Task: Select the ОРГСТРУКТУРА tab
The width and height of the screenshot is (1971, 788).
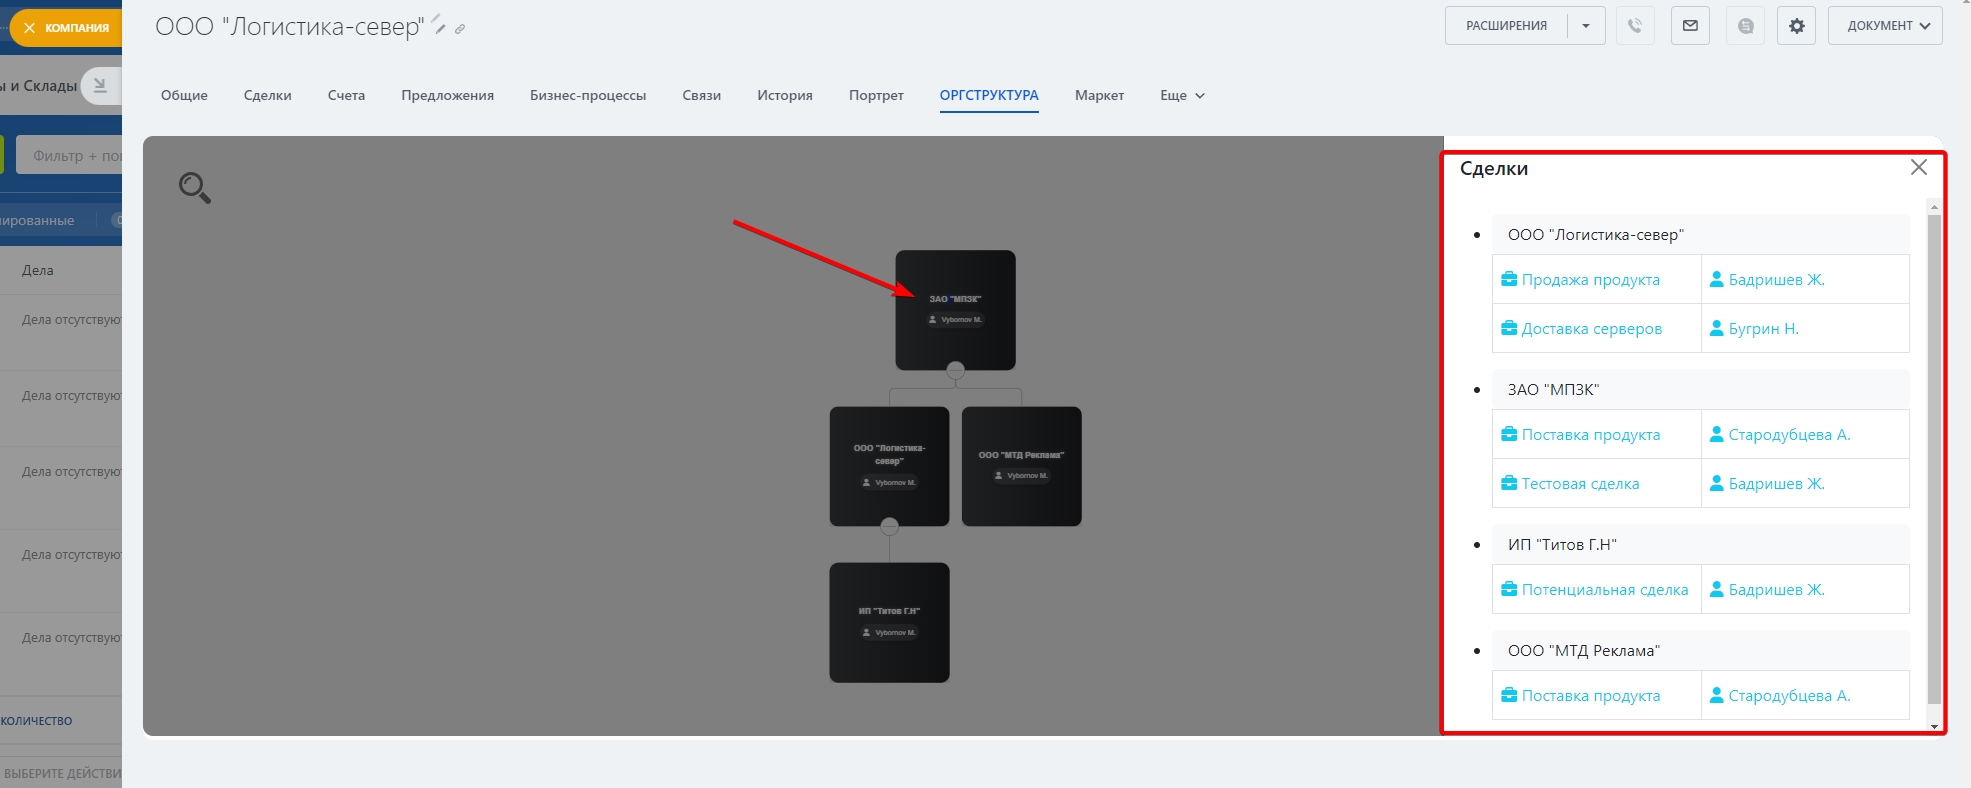Action: coord(989,96)
